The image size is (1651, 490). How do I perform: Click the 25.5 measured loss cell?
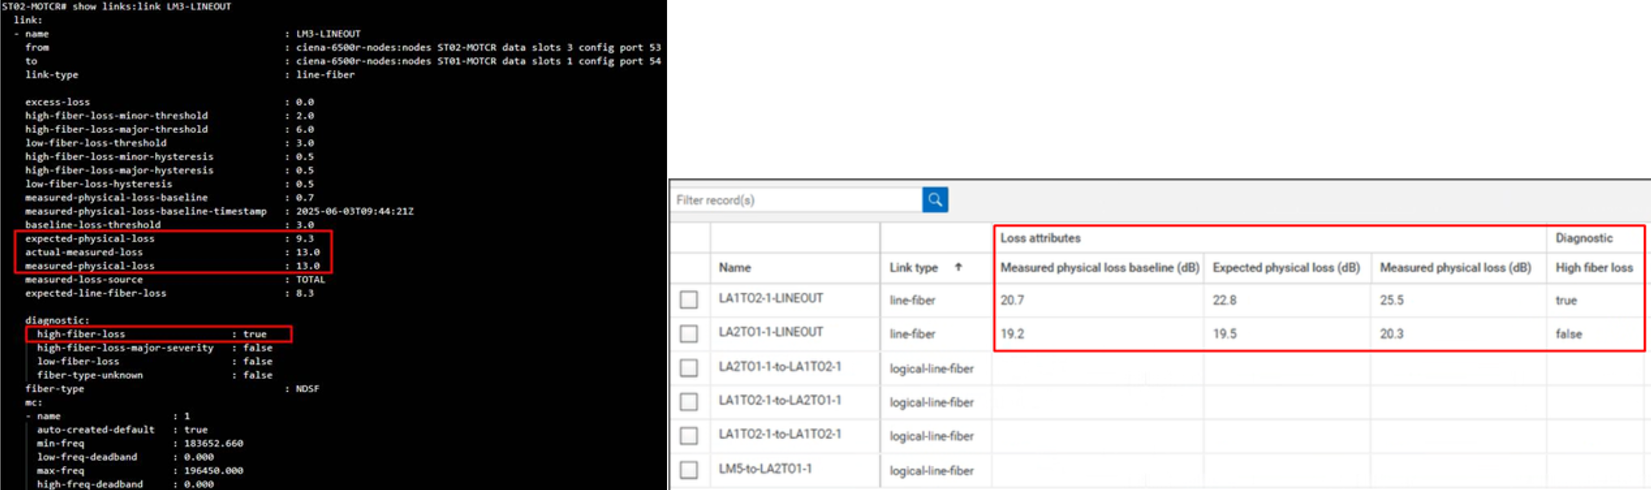point(1391,300)
